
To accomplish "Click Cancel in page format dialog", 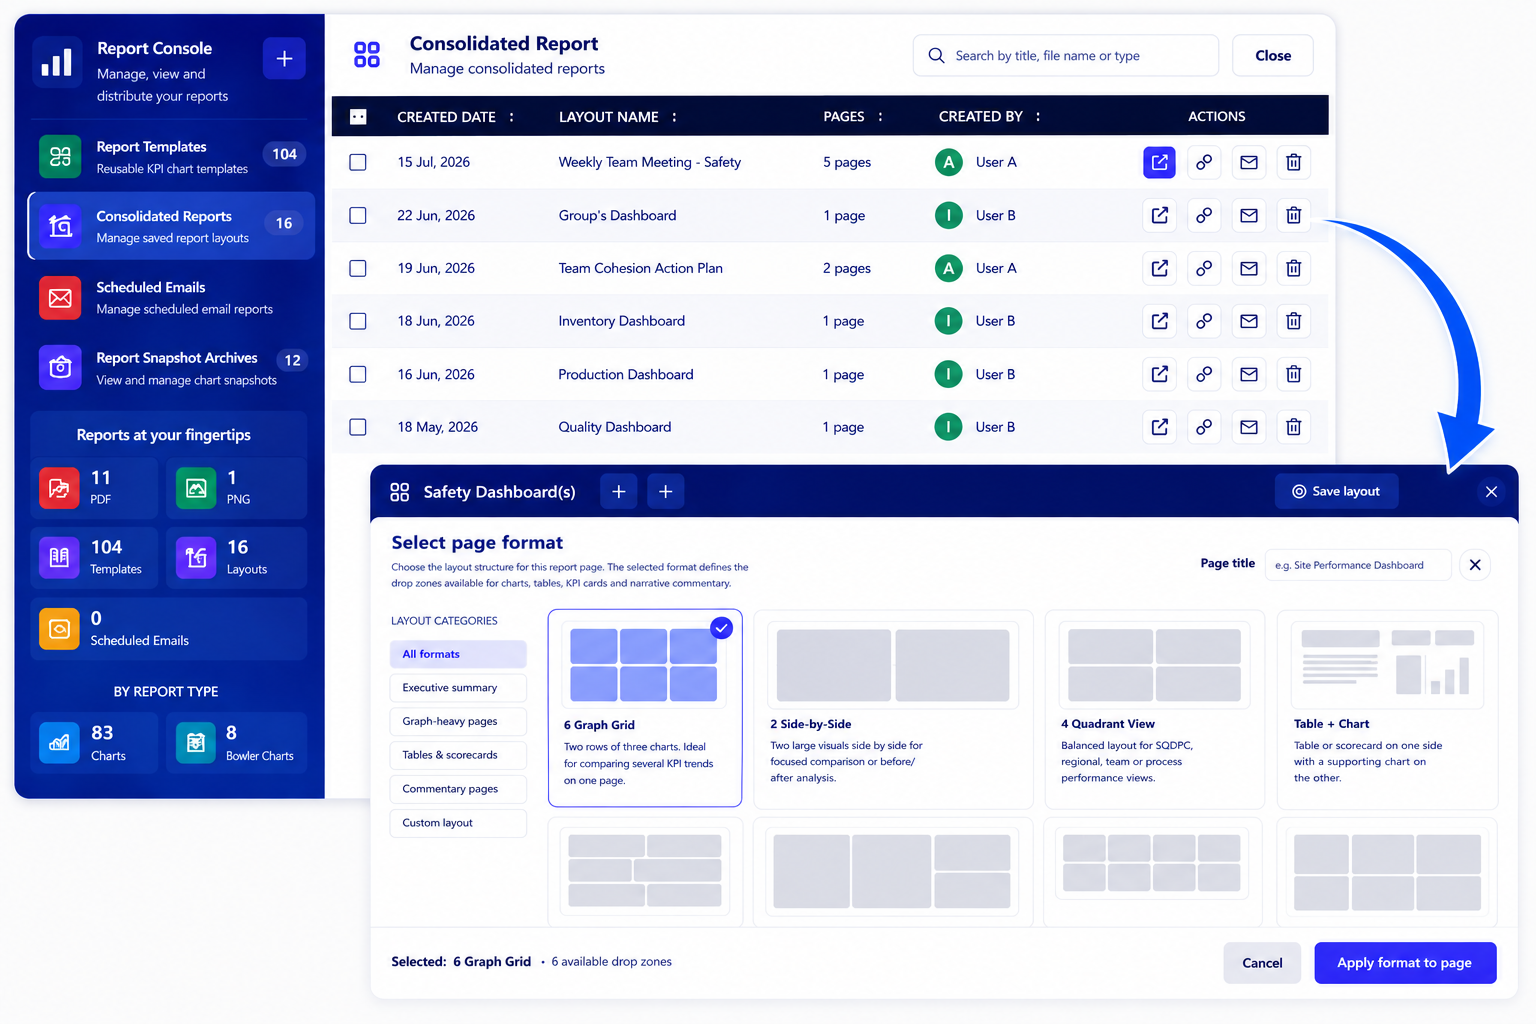I will pyautogui.click(x=1262, y=963).
